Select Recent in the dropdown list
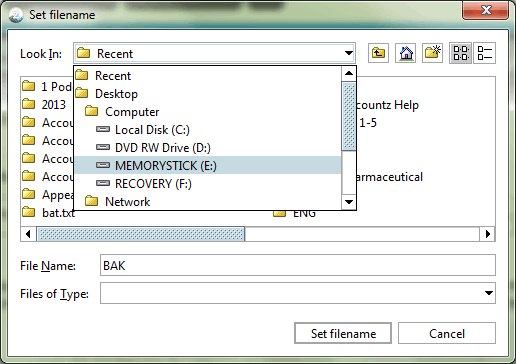Image resolution: width=516 pixels, height=364 pixels. [208, 76]
